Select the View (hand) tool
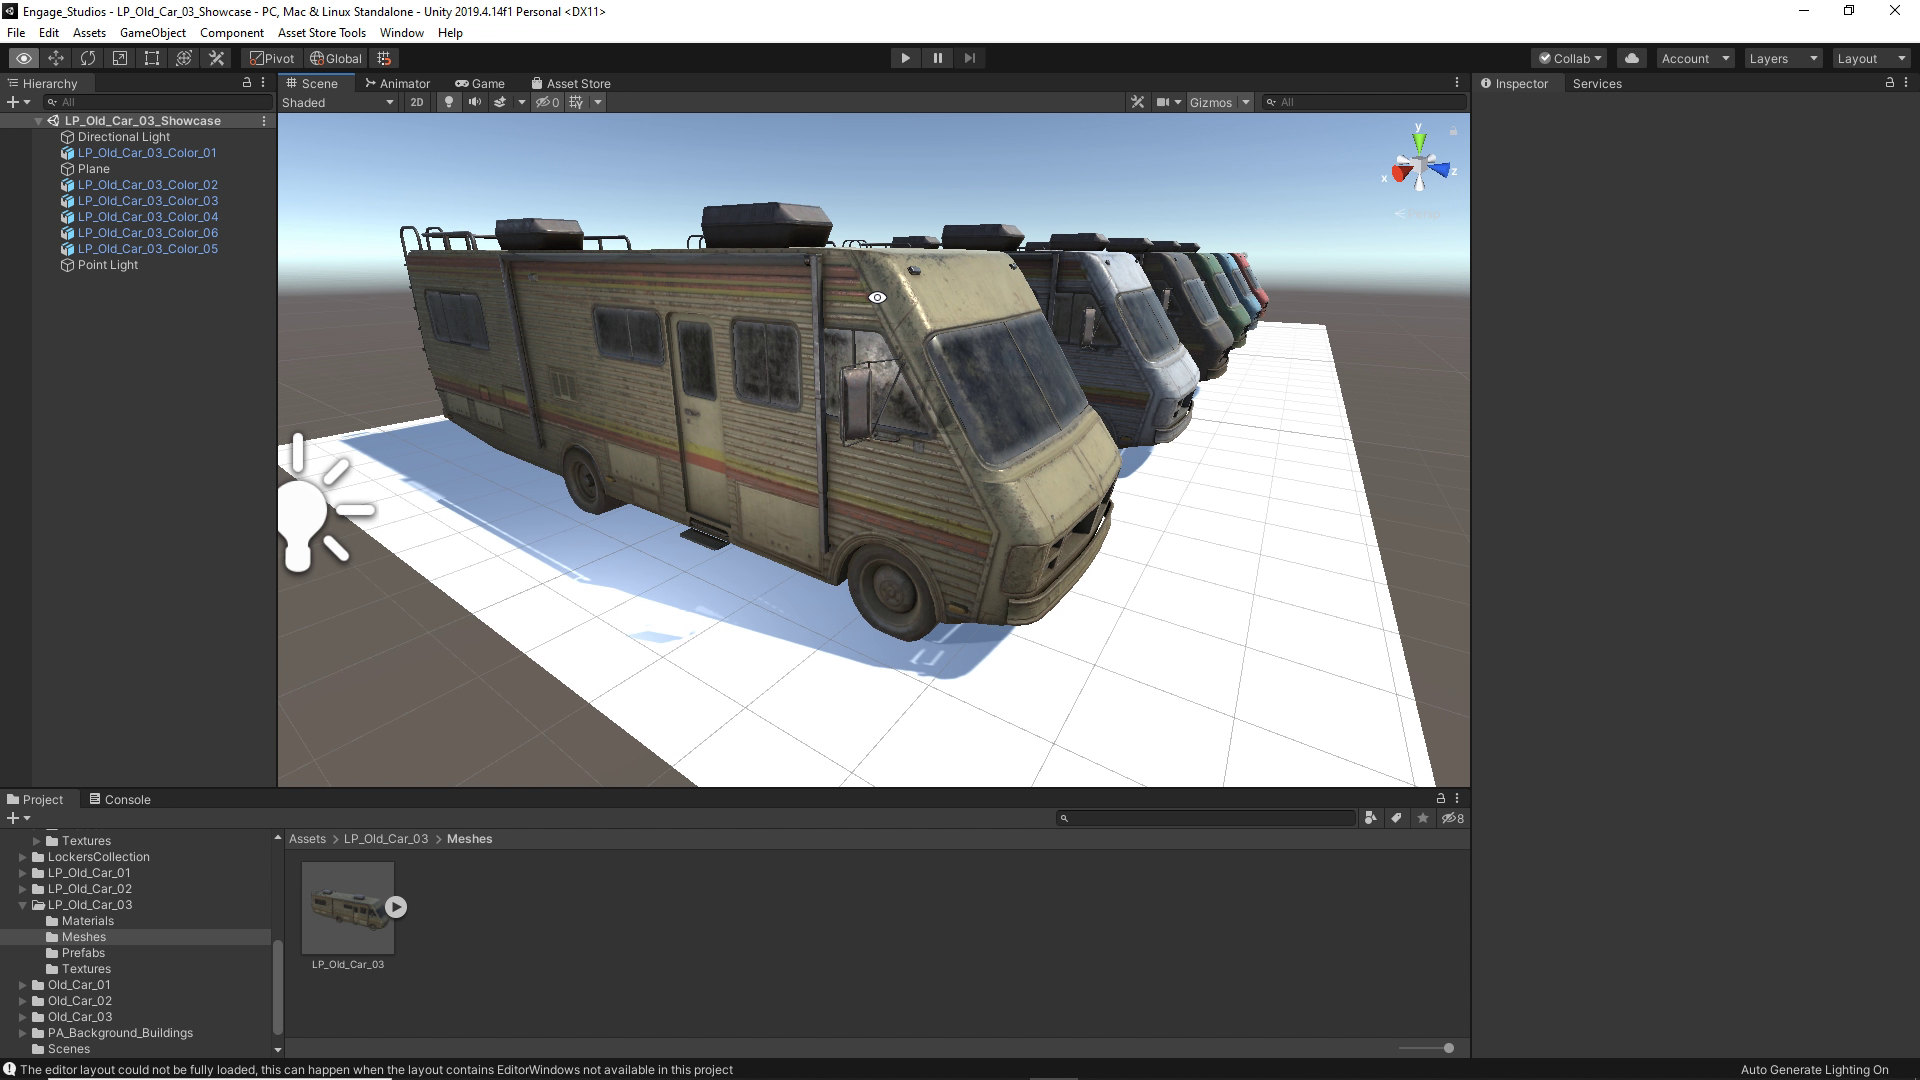The image size is (1920, 1080). 24,58
